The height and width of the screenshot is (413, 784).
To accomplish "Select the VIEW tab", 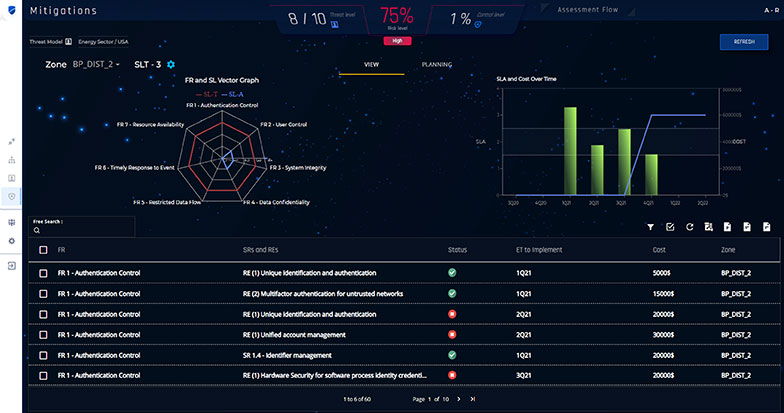I will (370, 64).
